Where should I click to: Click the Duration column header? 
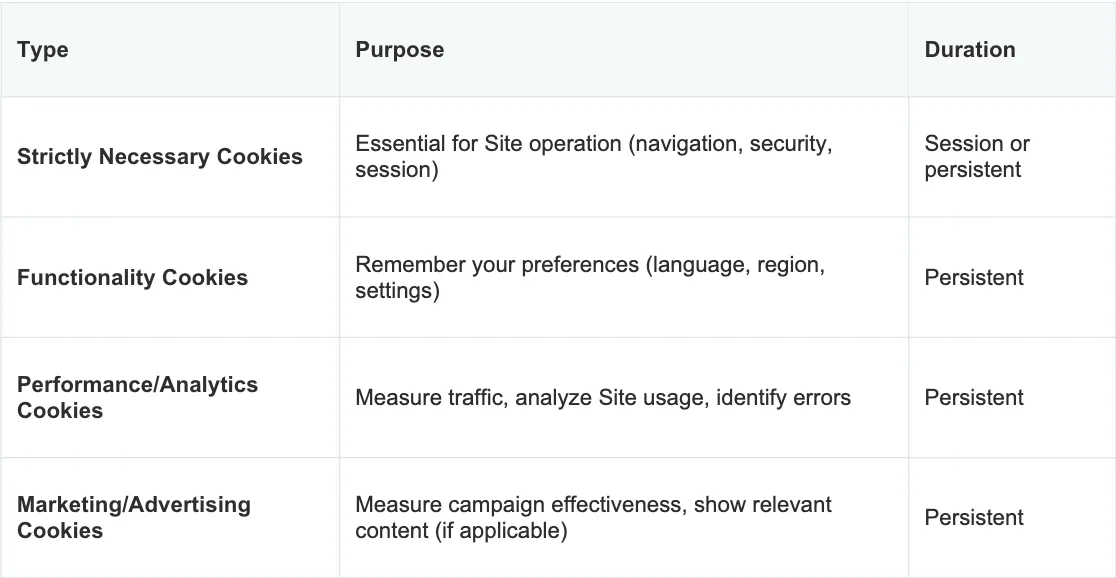[969, 50]
